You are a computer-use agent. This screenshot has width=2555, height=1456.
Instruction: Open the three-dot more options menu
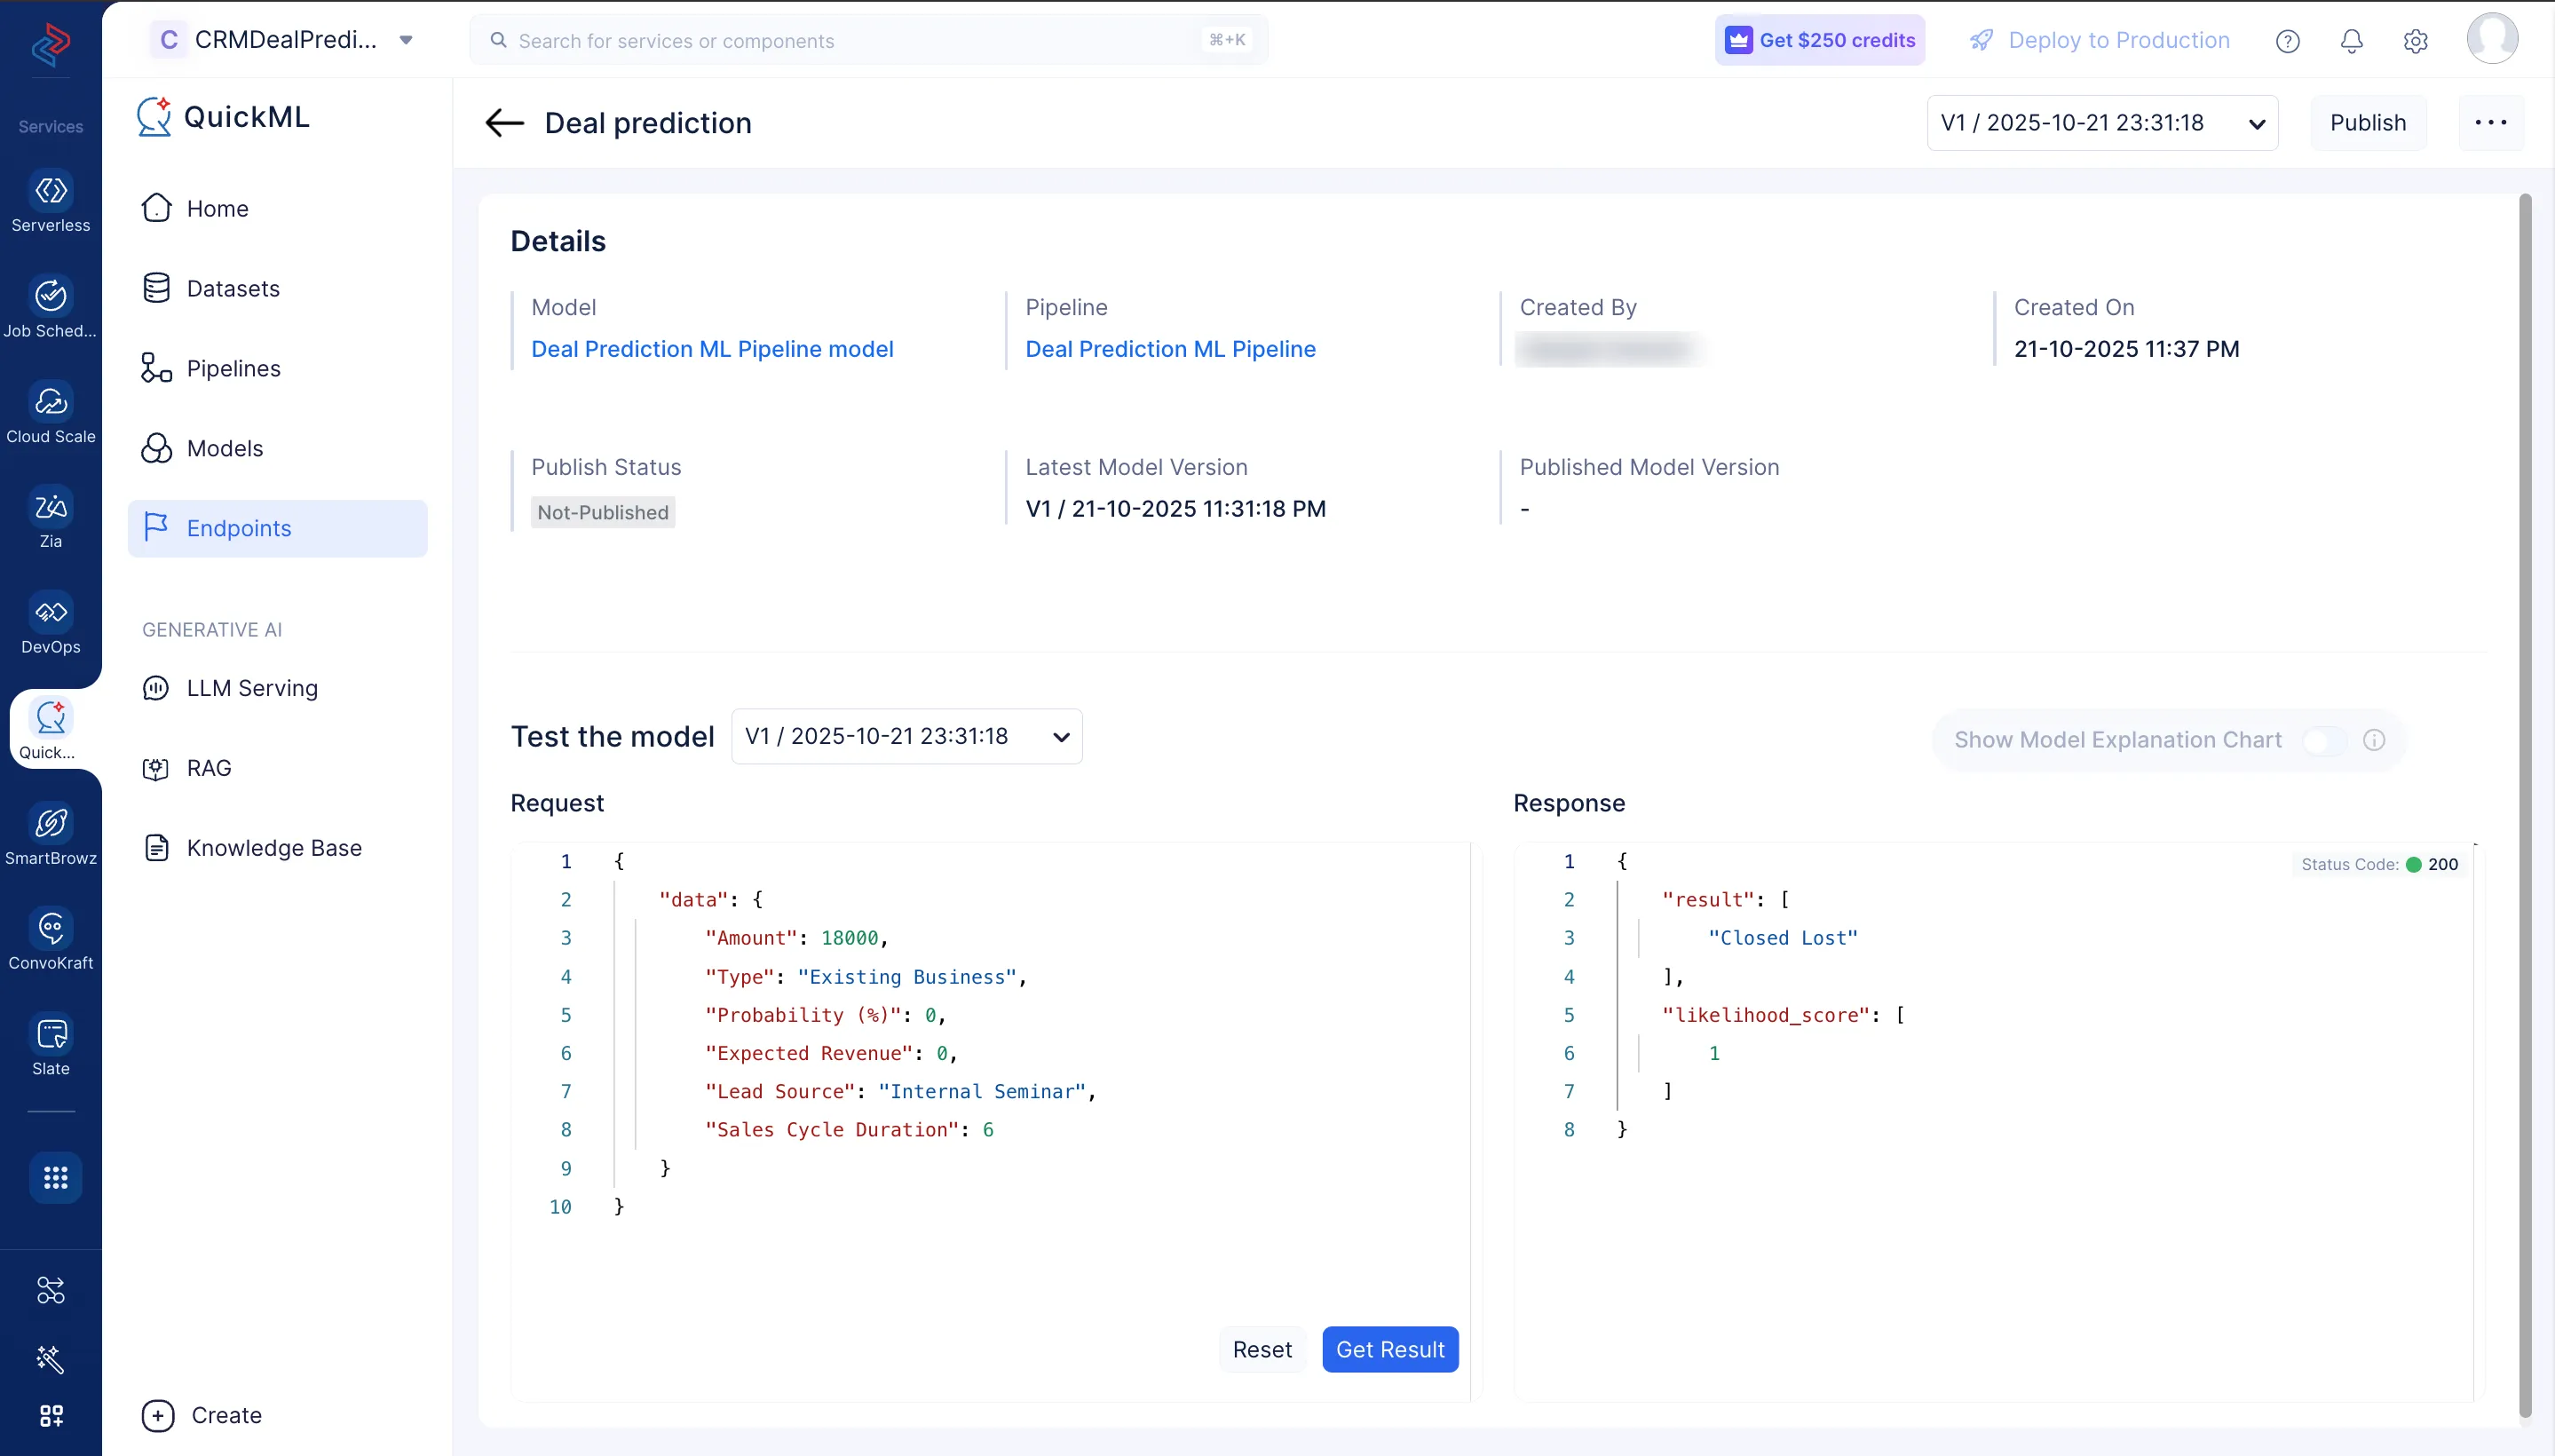2490,123
